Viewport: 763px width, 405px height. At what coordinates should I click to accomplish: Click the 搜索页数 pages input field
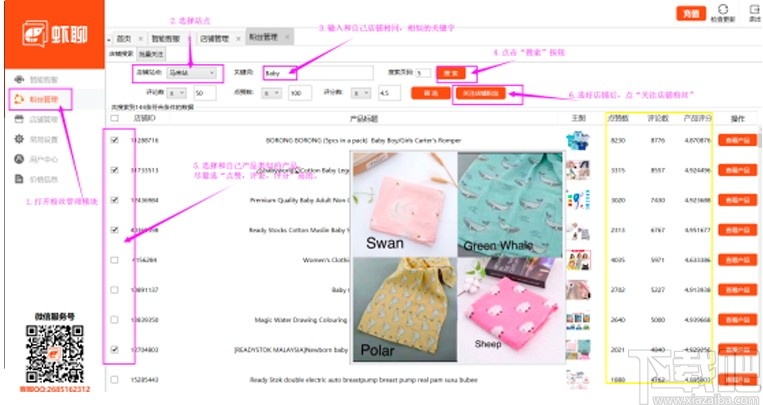[423, 73]
